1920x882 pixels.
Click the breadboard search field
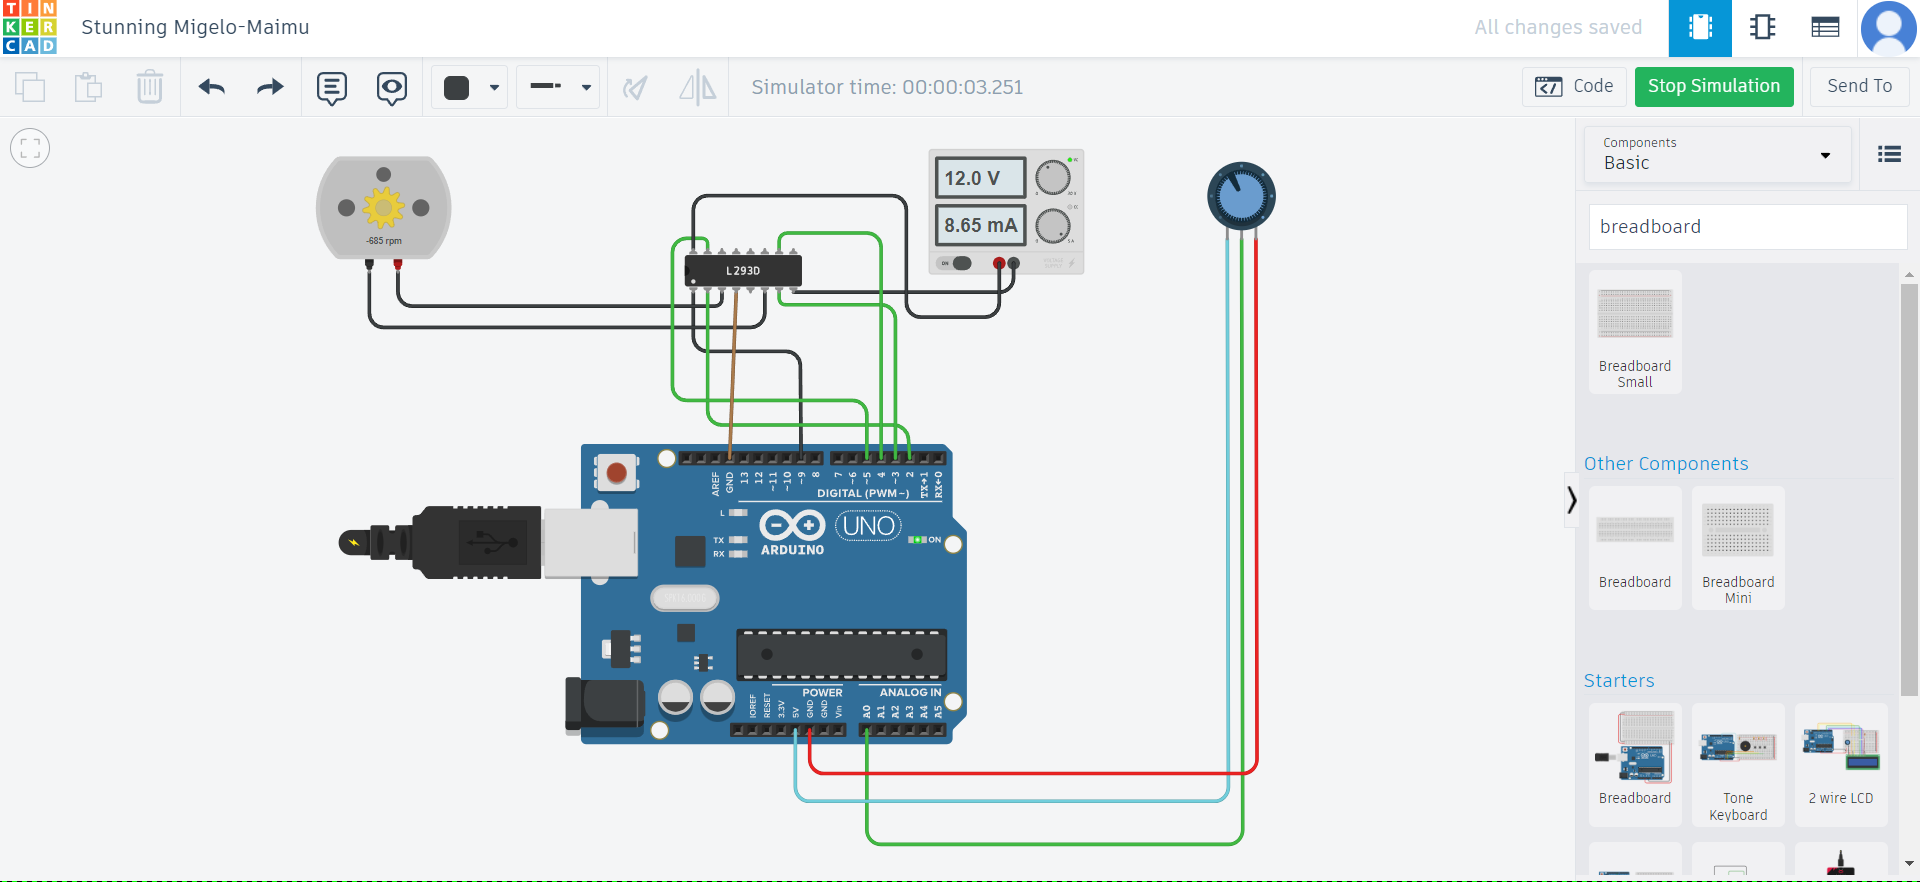point(1748,227)
